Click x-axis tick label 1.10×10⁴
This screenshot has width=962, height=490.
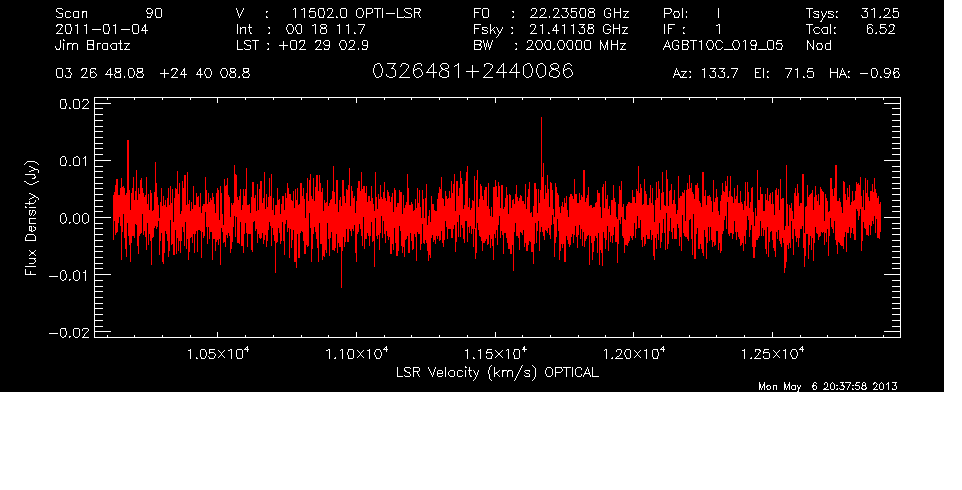coord(356,354)
